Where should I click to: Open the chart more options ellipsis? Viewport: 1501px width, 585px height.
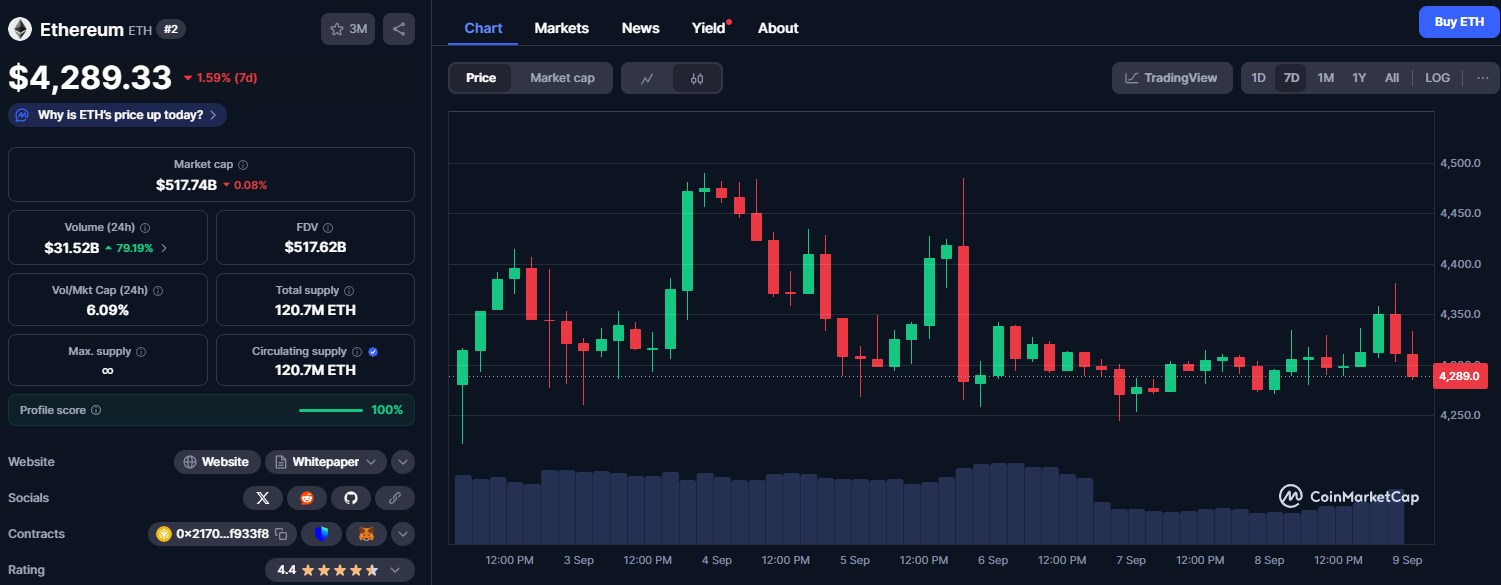point(1483,78)
